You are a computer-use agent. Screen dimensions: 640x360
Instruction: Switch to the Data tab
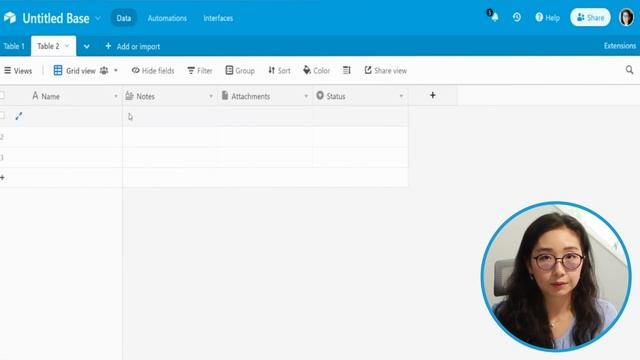coord(124,18)
